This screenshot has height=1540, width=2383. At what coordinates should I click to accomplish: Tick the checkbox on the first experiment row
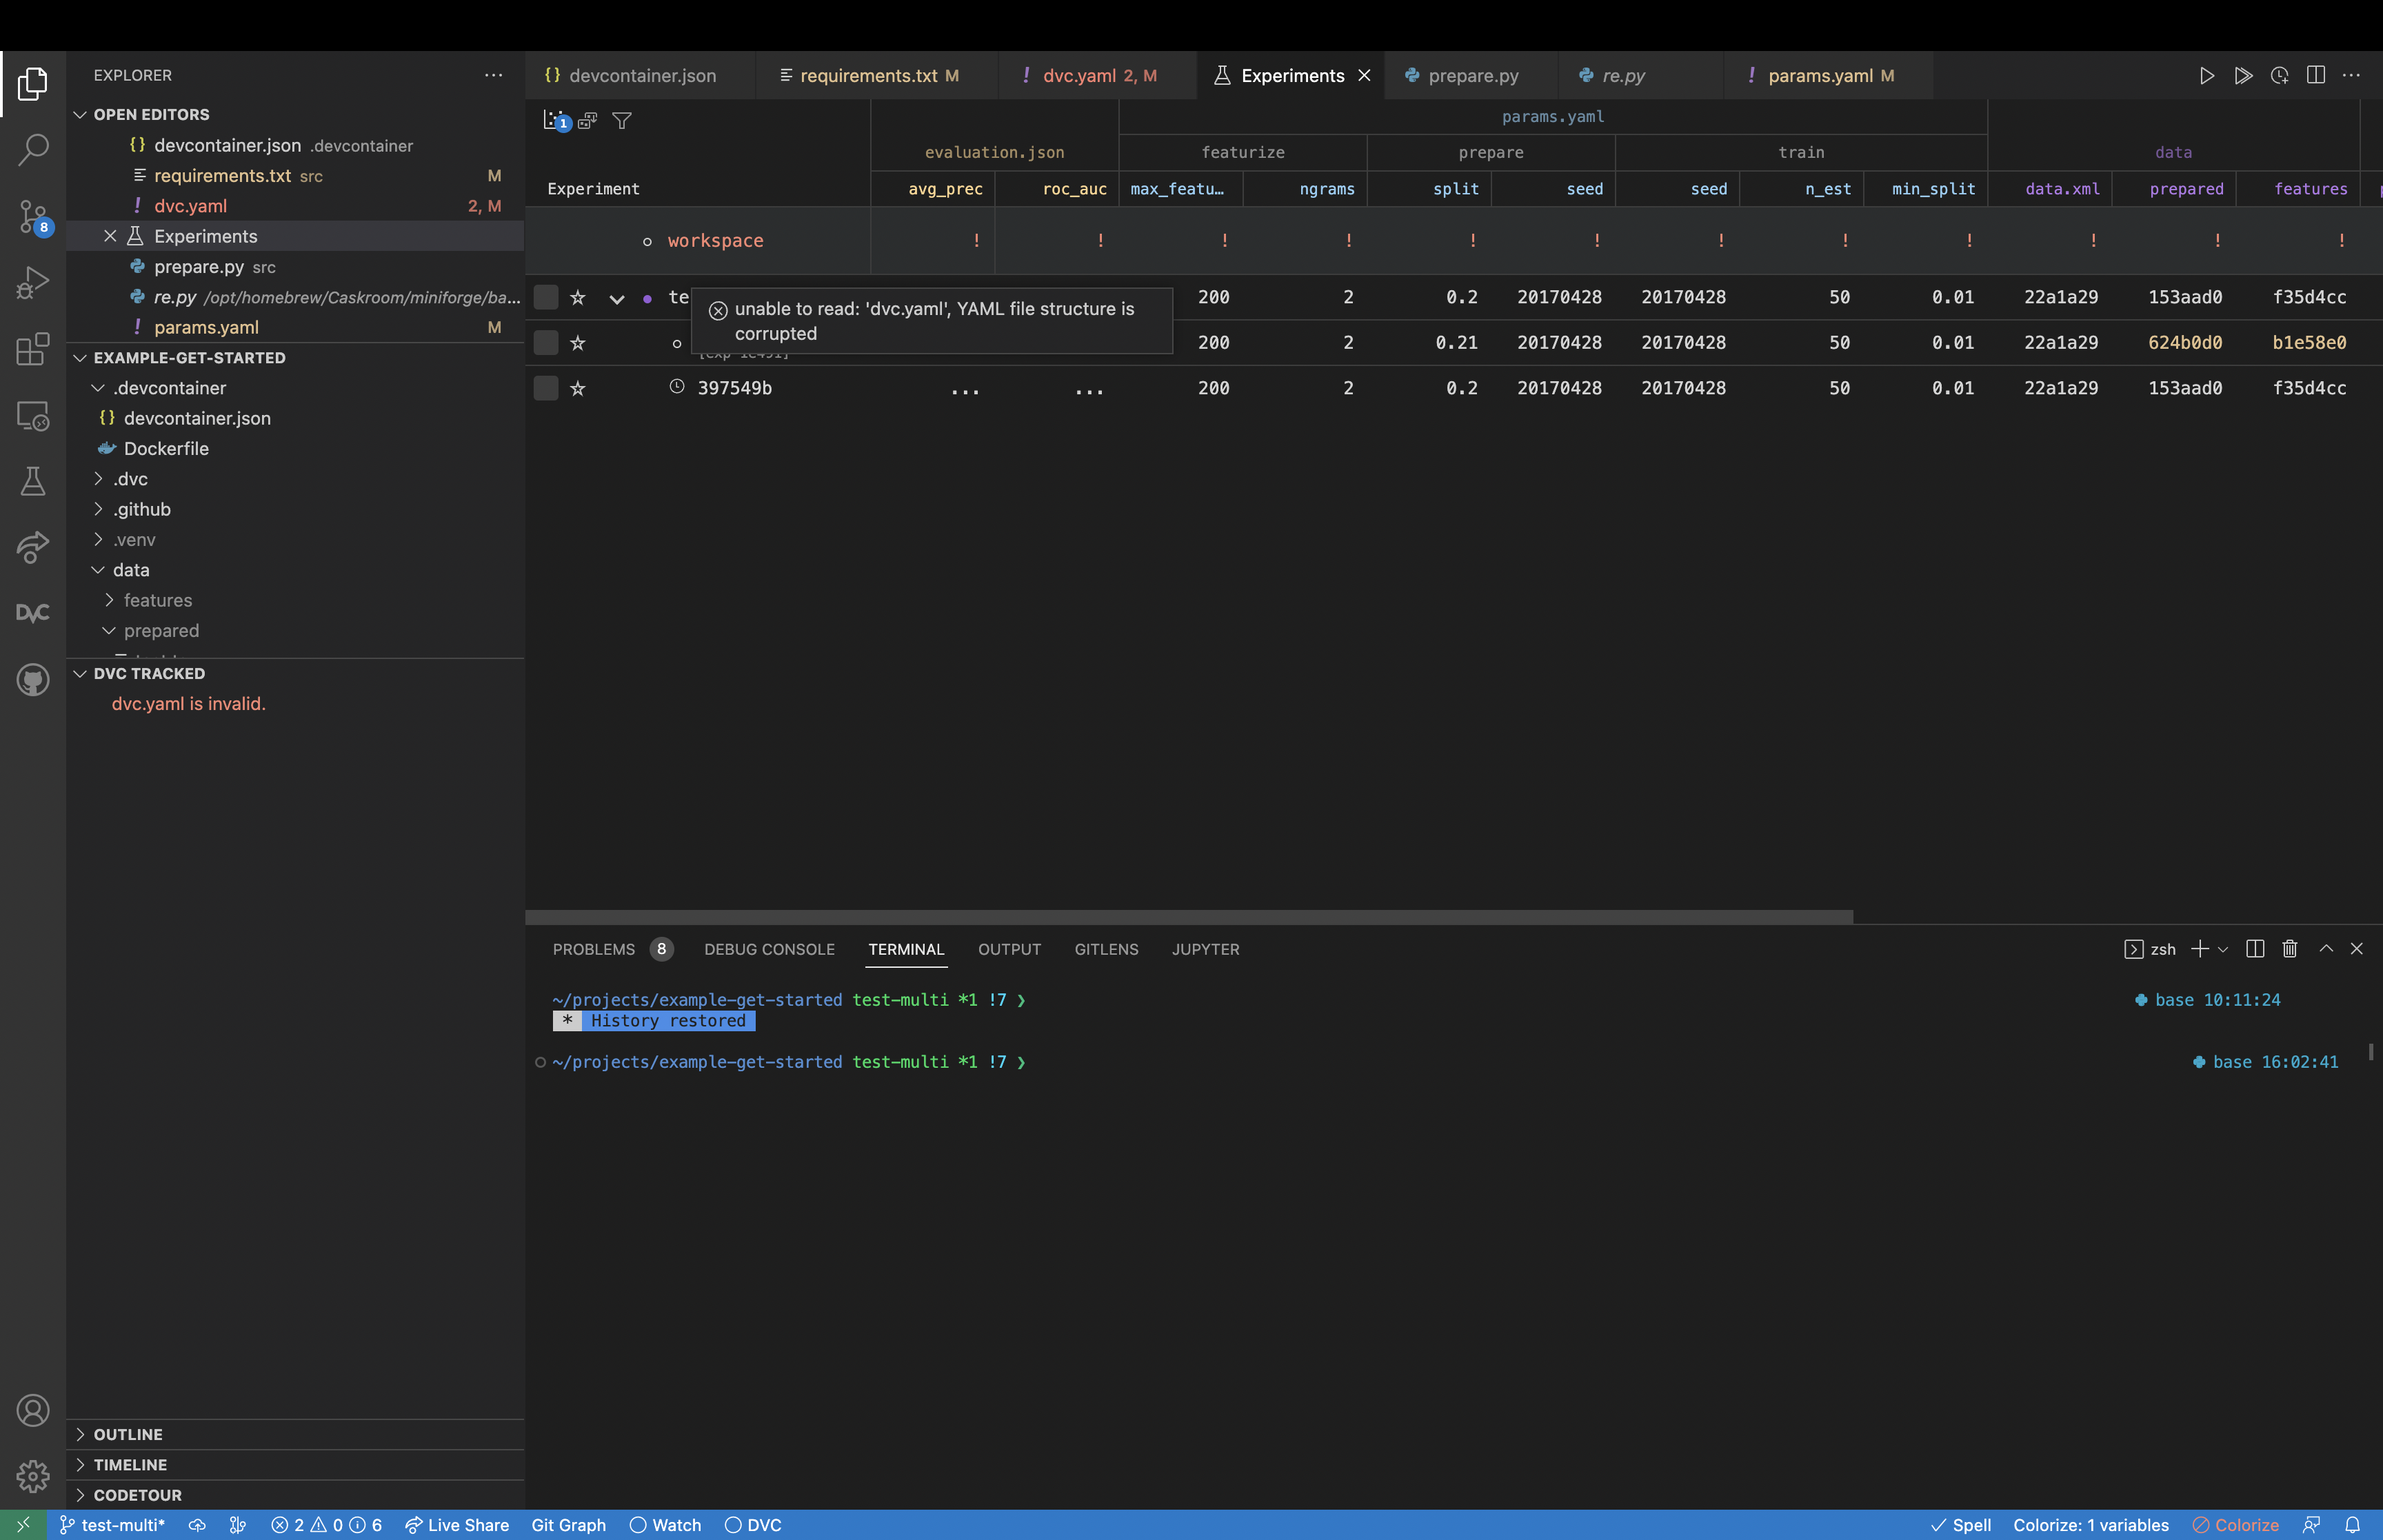point(546,297)
